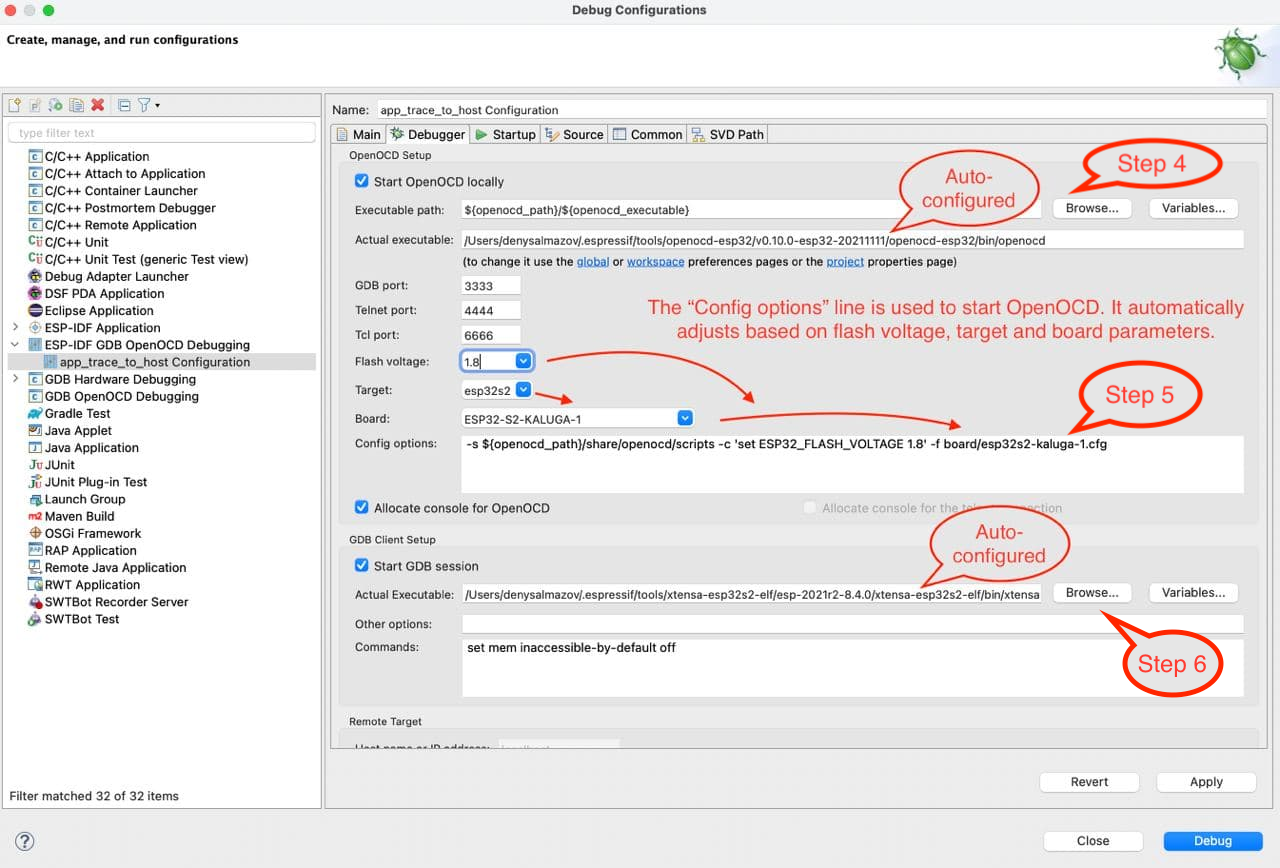Click the New launch configuration icon
Viewport: 1280px width, 868px height.
14,105
